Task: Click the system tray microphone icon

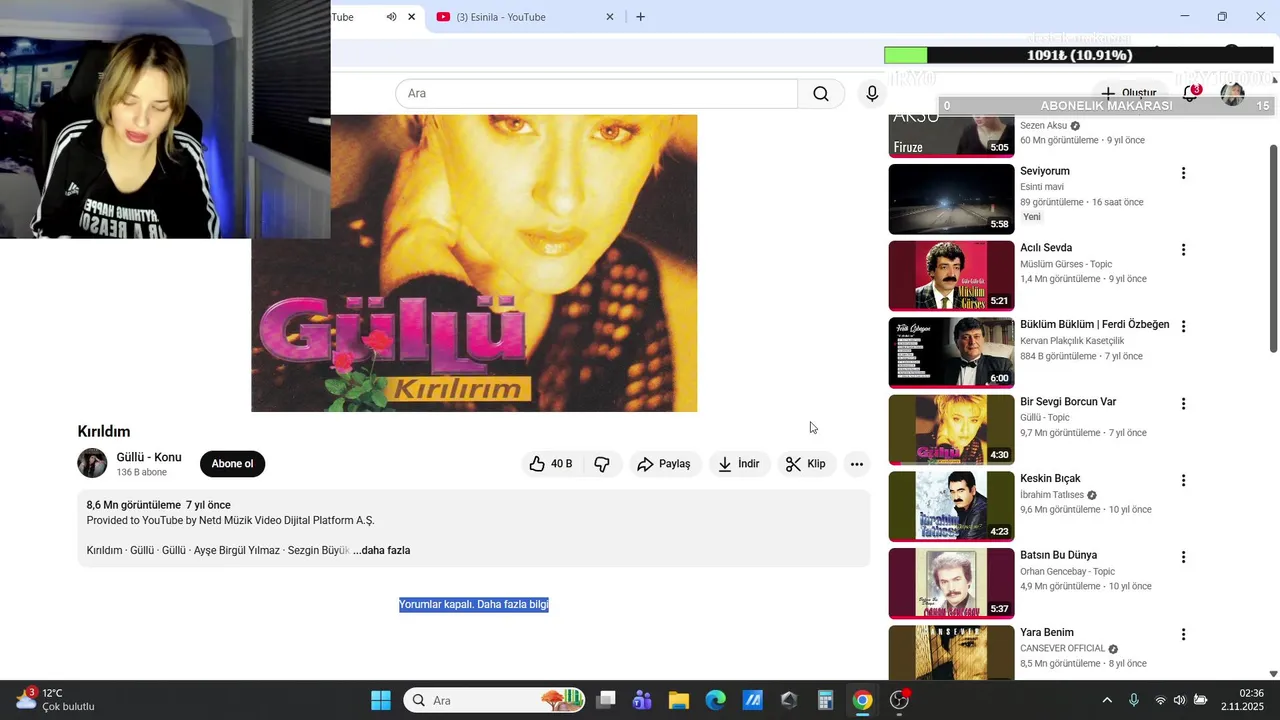Action: [1134, 700]
